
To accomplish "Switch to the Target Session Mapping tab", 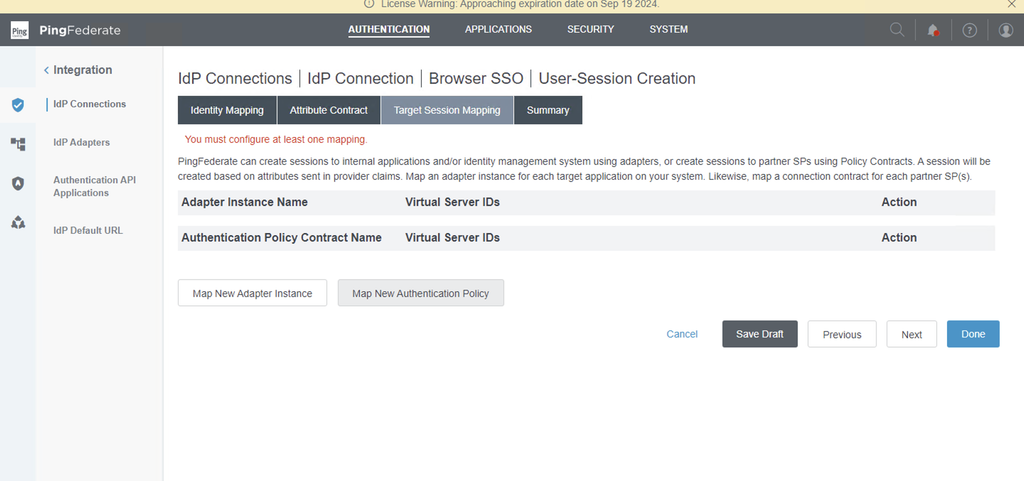I will 447,110.
